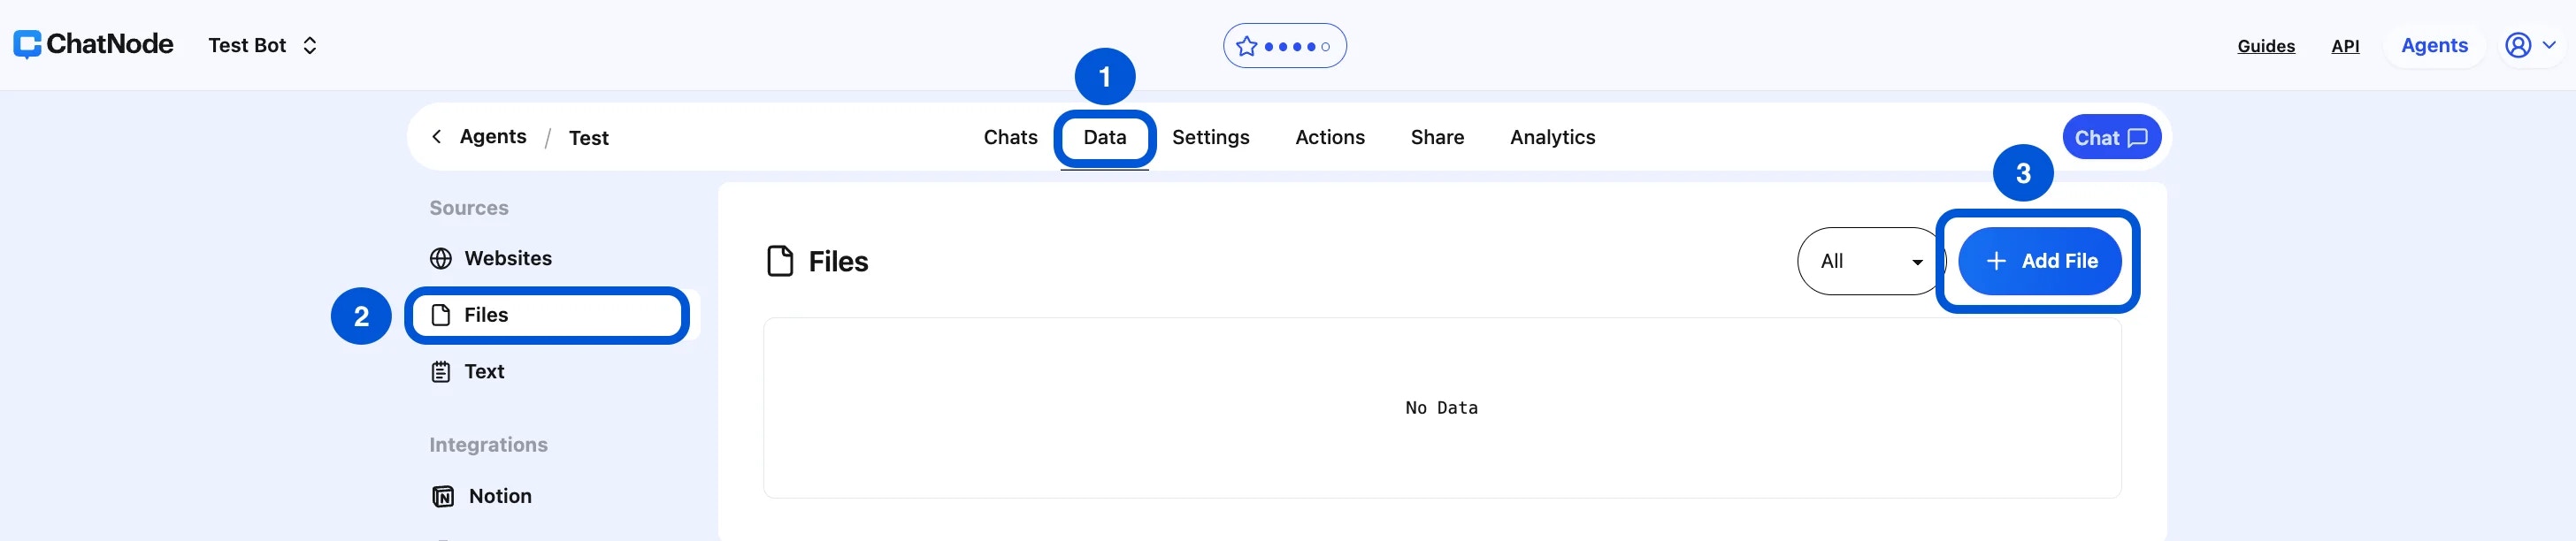The image size is (2576, 541).
Task: Switch to the Data tab
Action: pyautogui.click(x=1104, y=137)
